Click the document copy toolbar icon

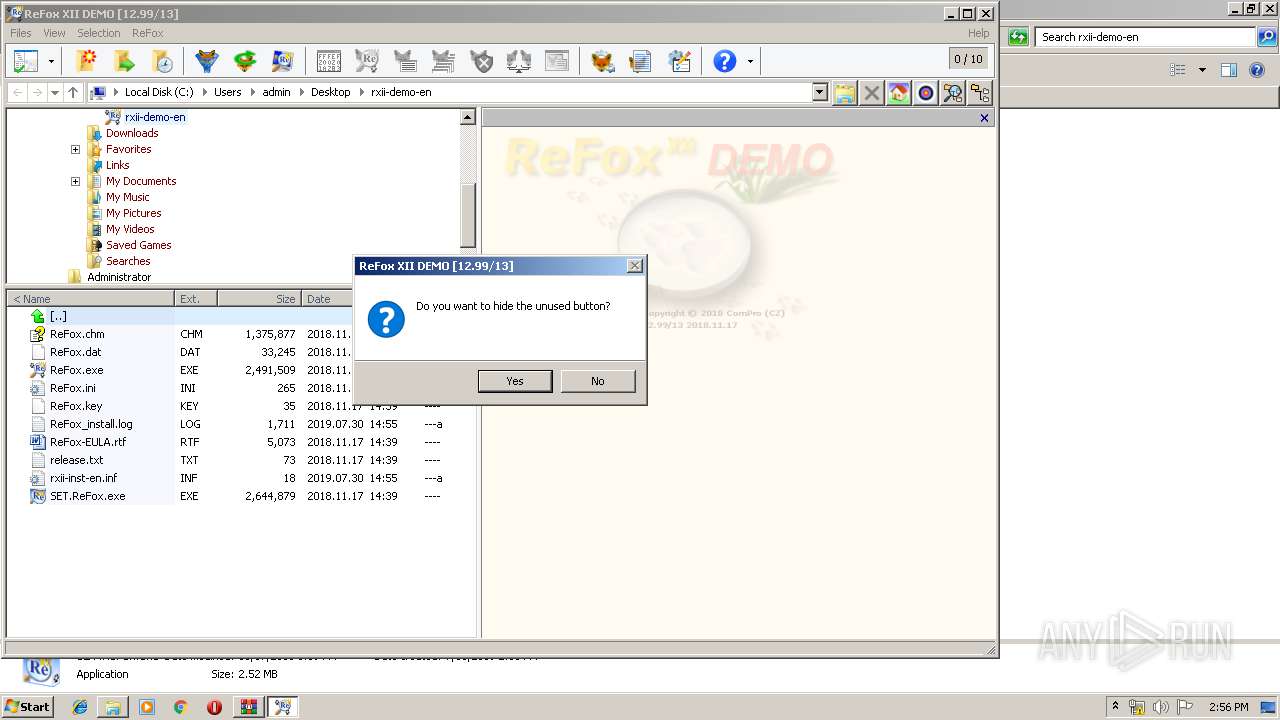(640, 61)
